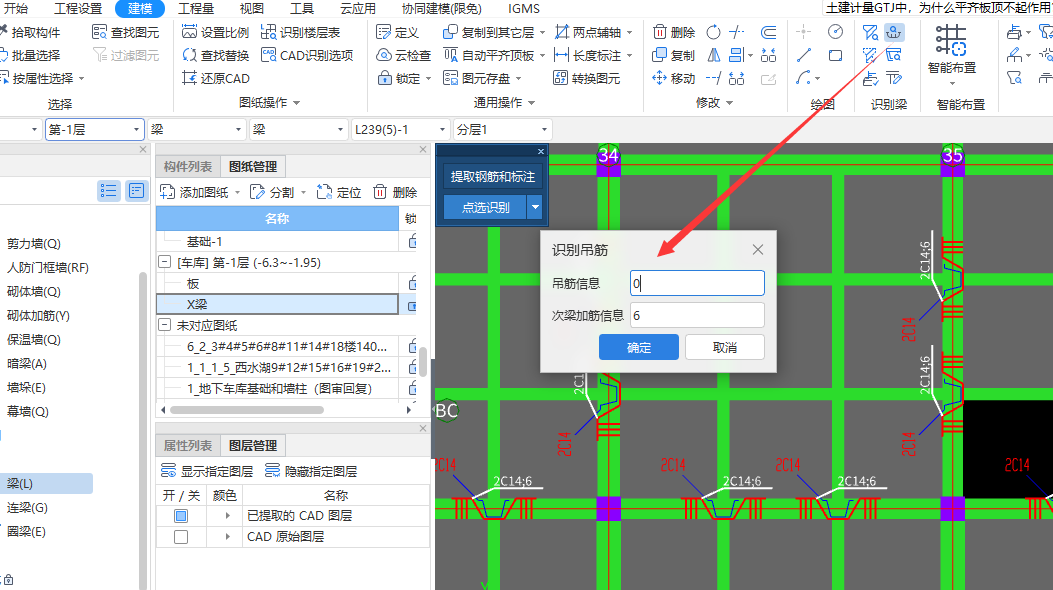1053x590 pixels.
Task: Click the first 识别梁 group icon
Action: coord(870,32)
